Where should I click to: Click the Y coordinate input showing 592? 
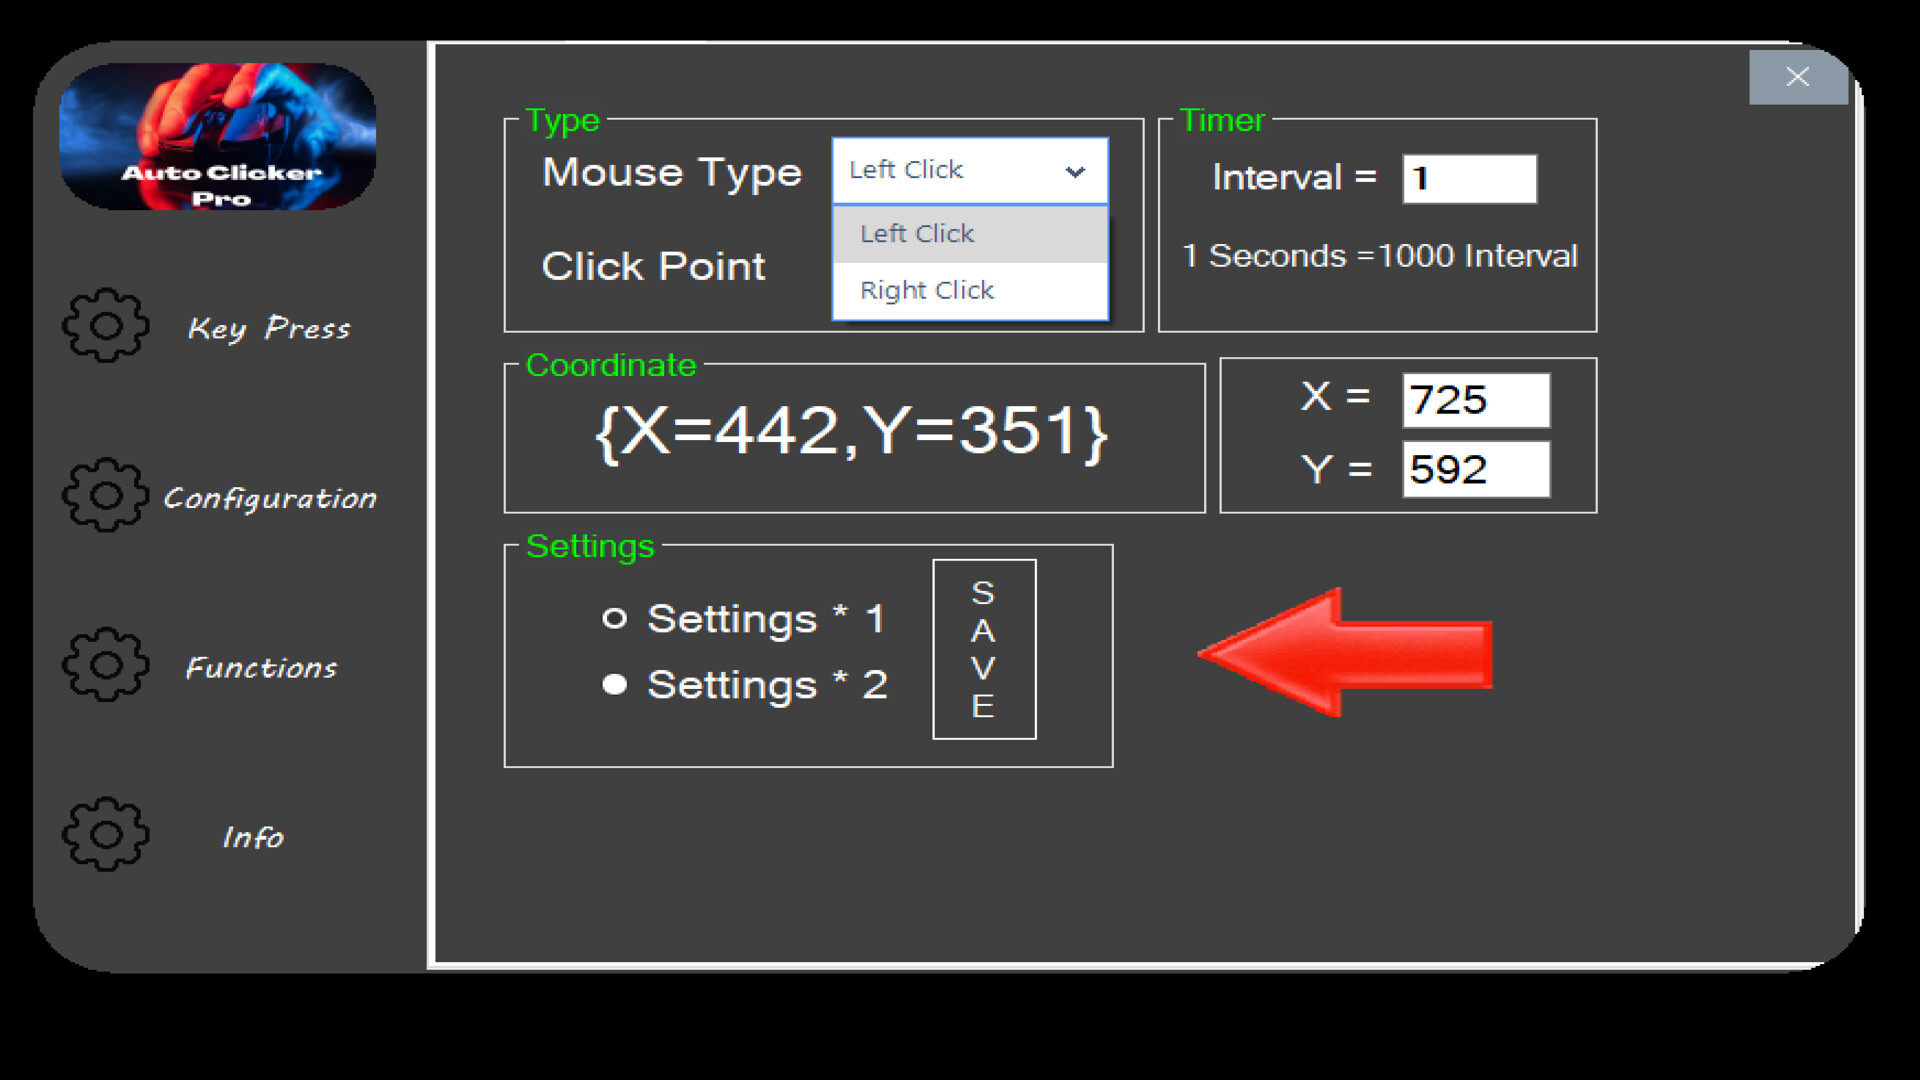pos(1476,469)
